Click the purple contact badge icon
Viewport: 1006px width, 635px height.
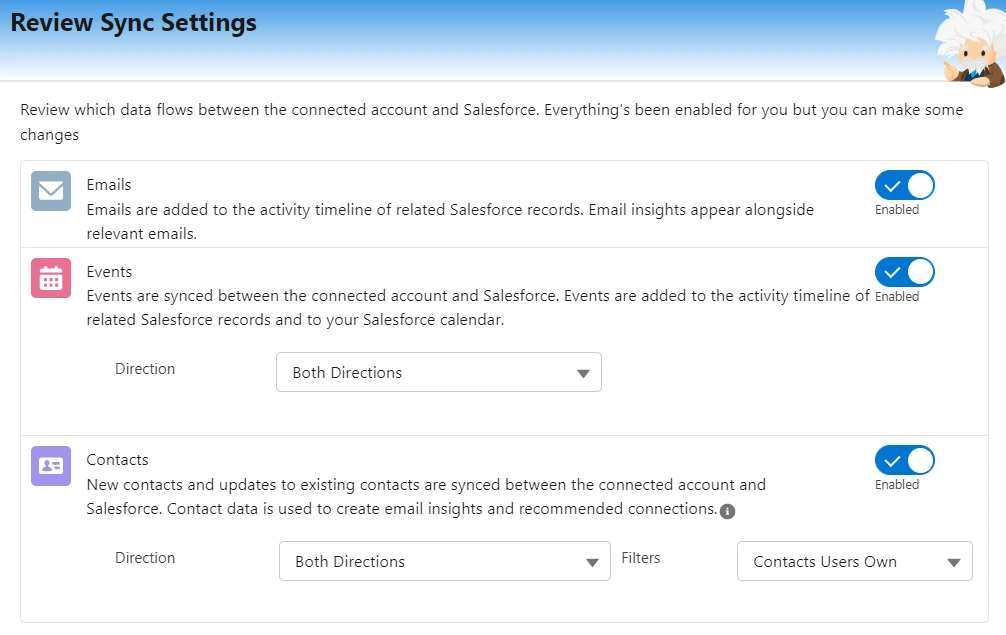(50, 466)
